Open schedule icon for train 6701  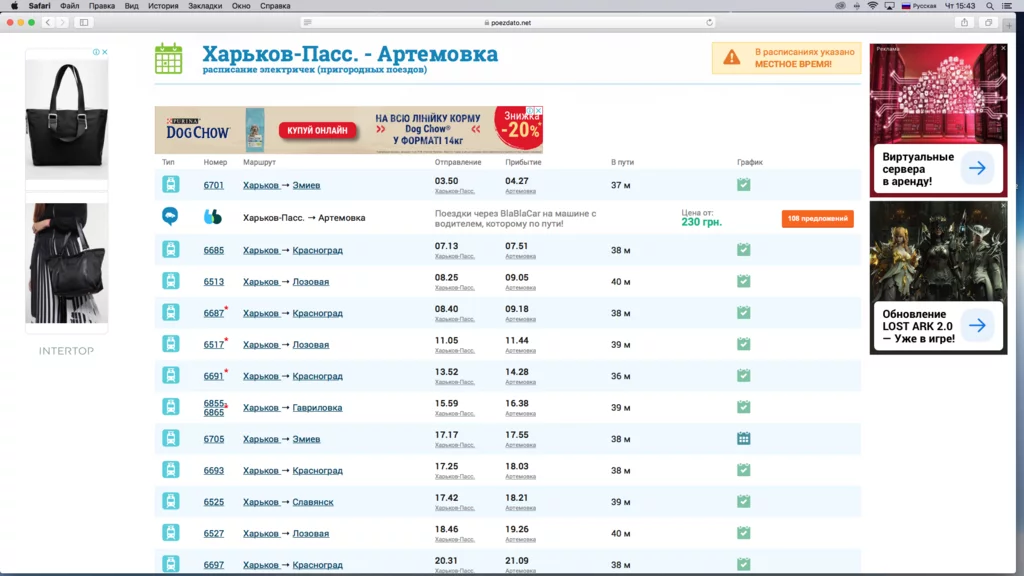743,185
